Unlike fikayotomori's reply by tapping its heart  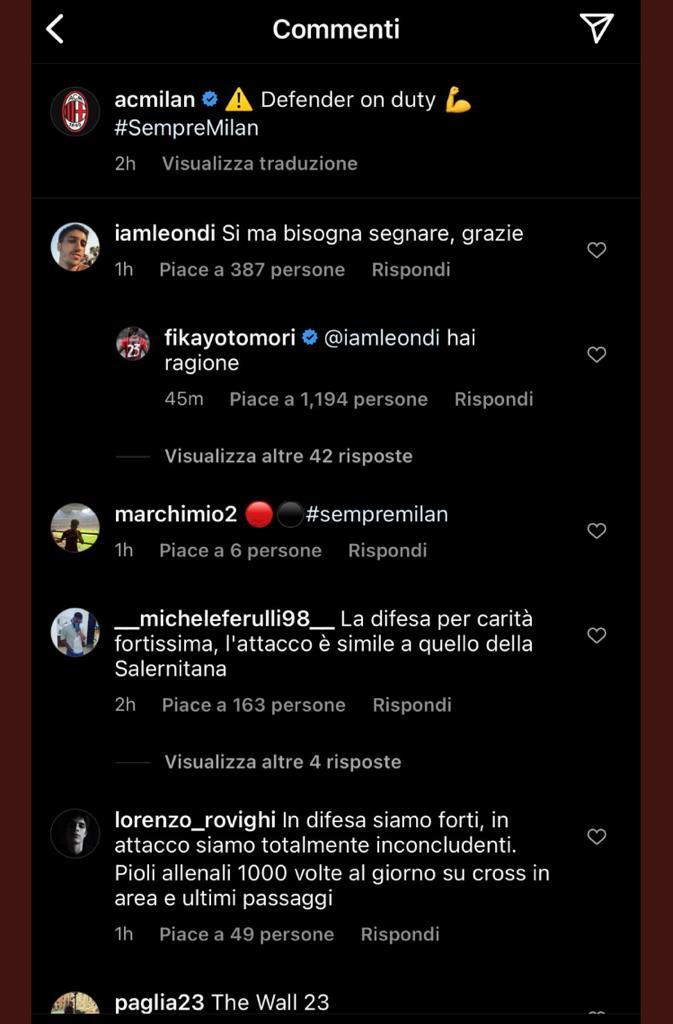[597, 354]
